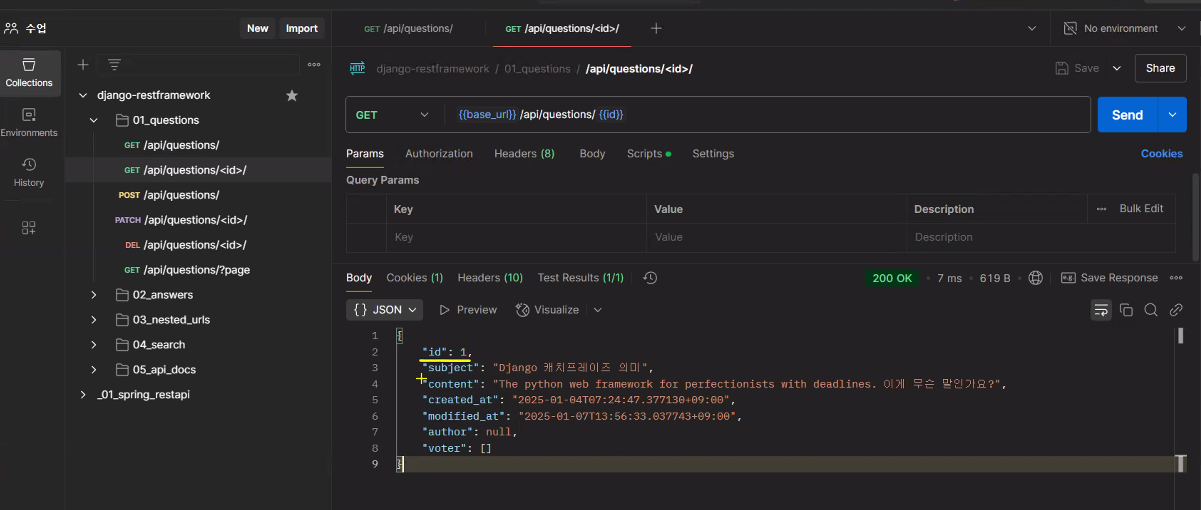Open the JSON format dropdown
The image size is (1201, 510).
coord(385,310)
